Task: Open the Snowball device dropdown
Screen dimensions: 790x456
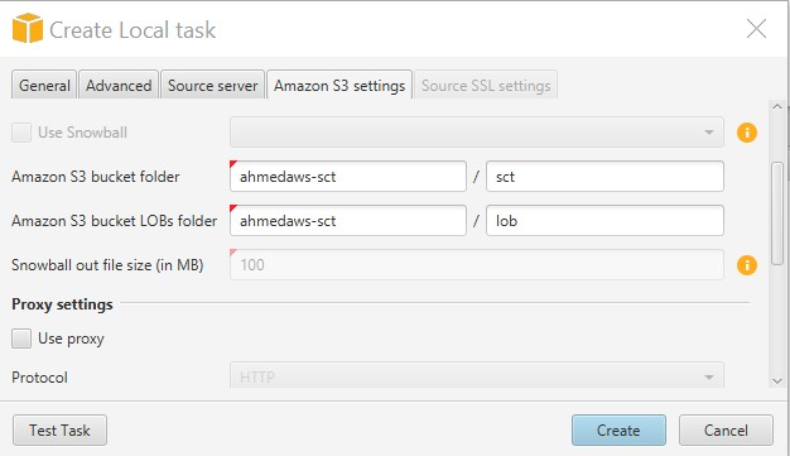Action: tap(477, 132)
